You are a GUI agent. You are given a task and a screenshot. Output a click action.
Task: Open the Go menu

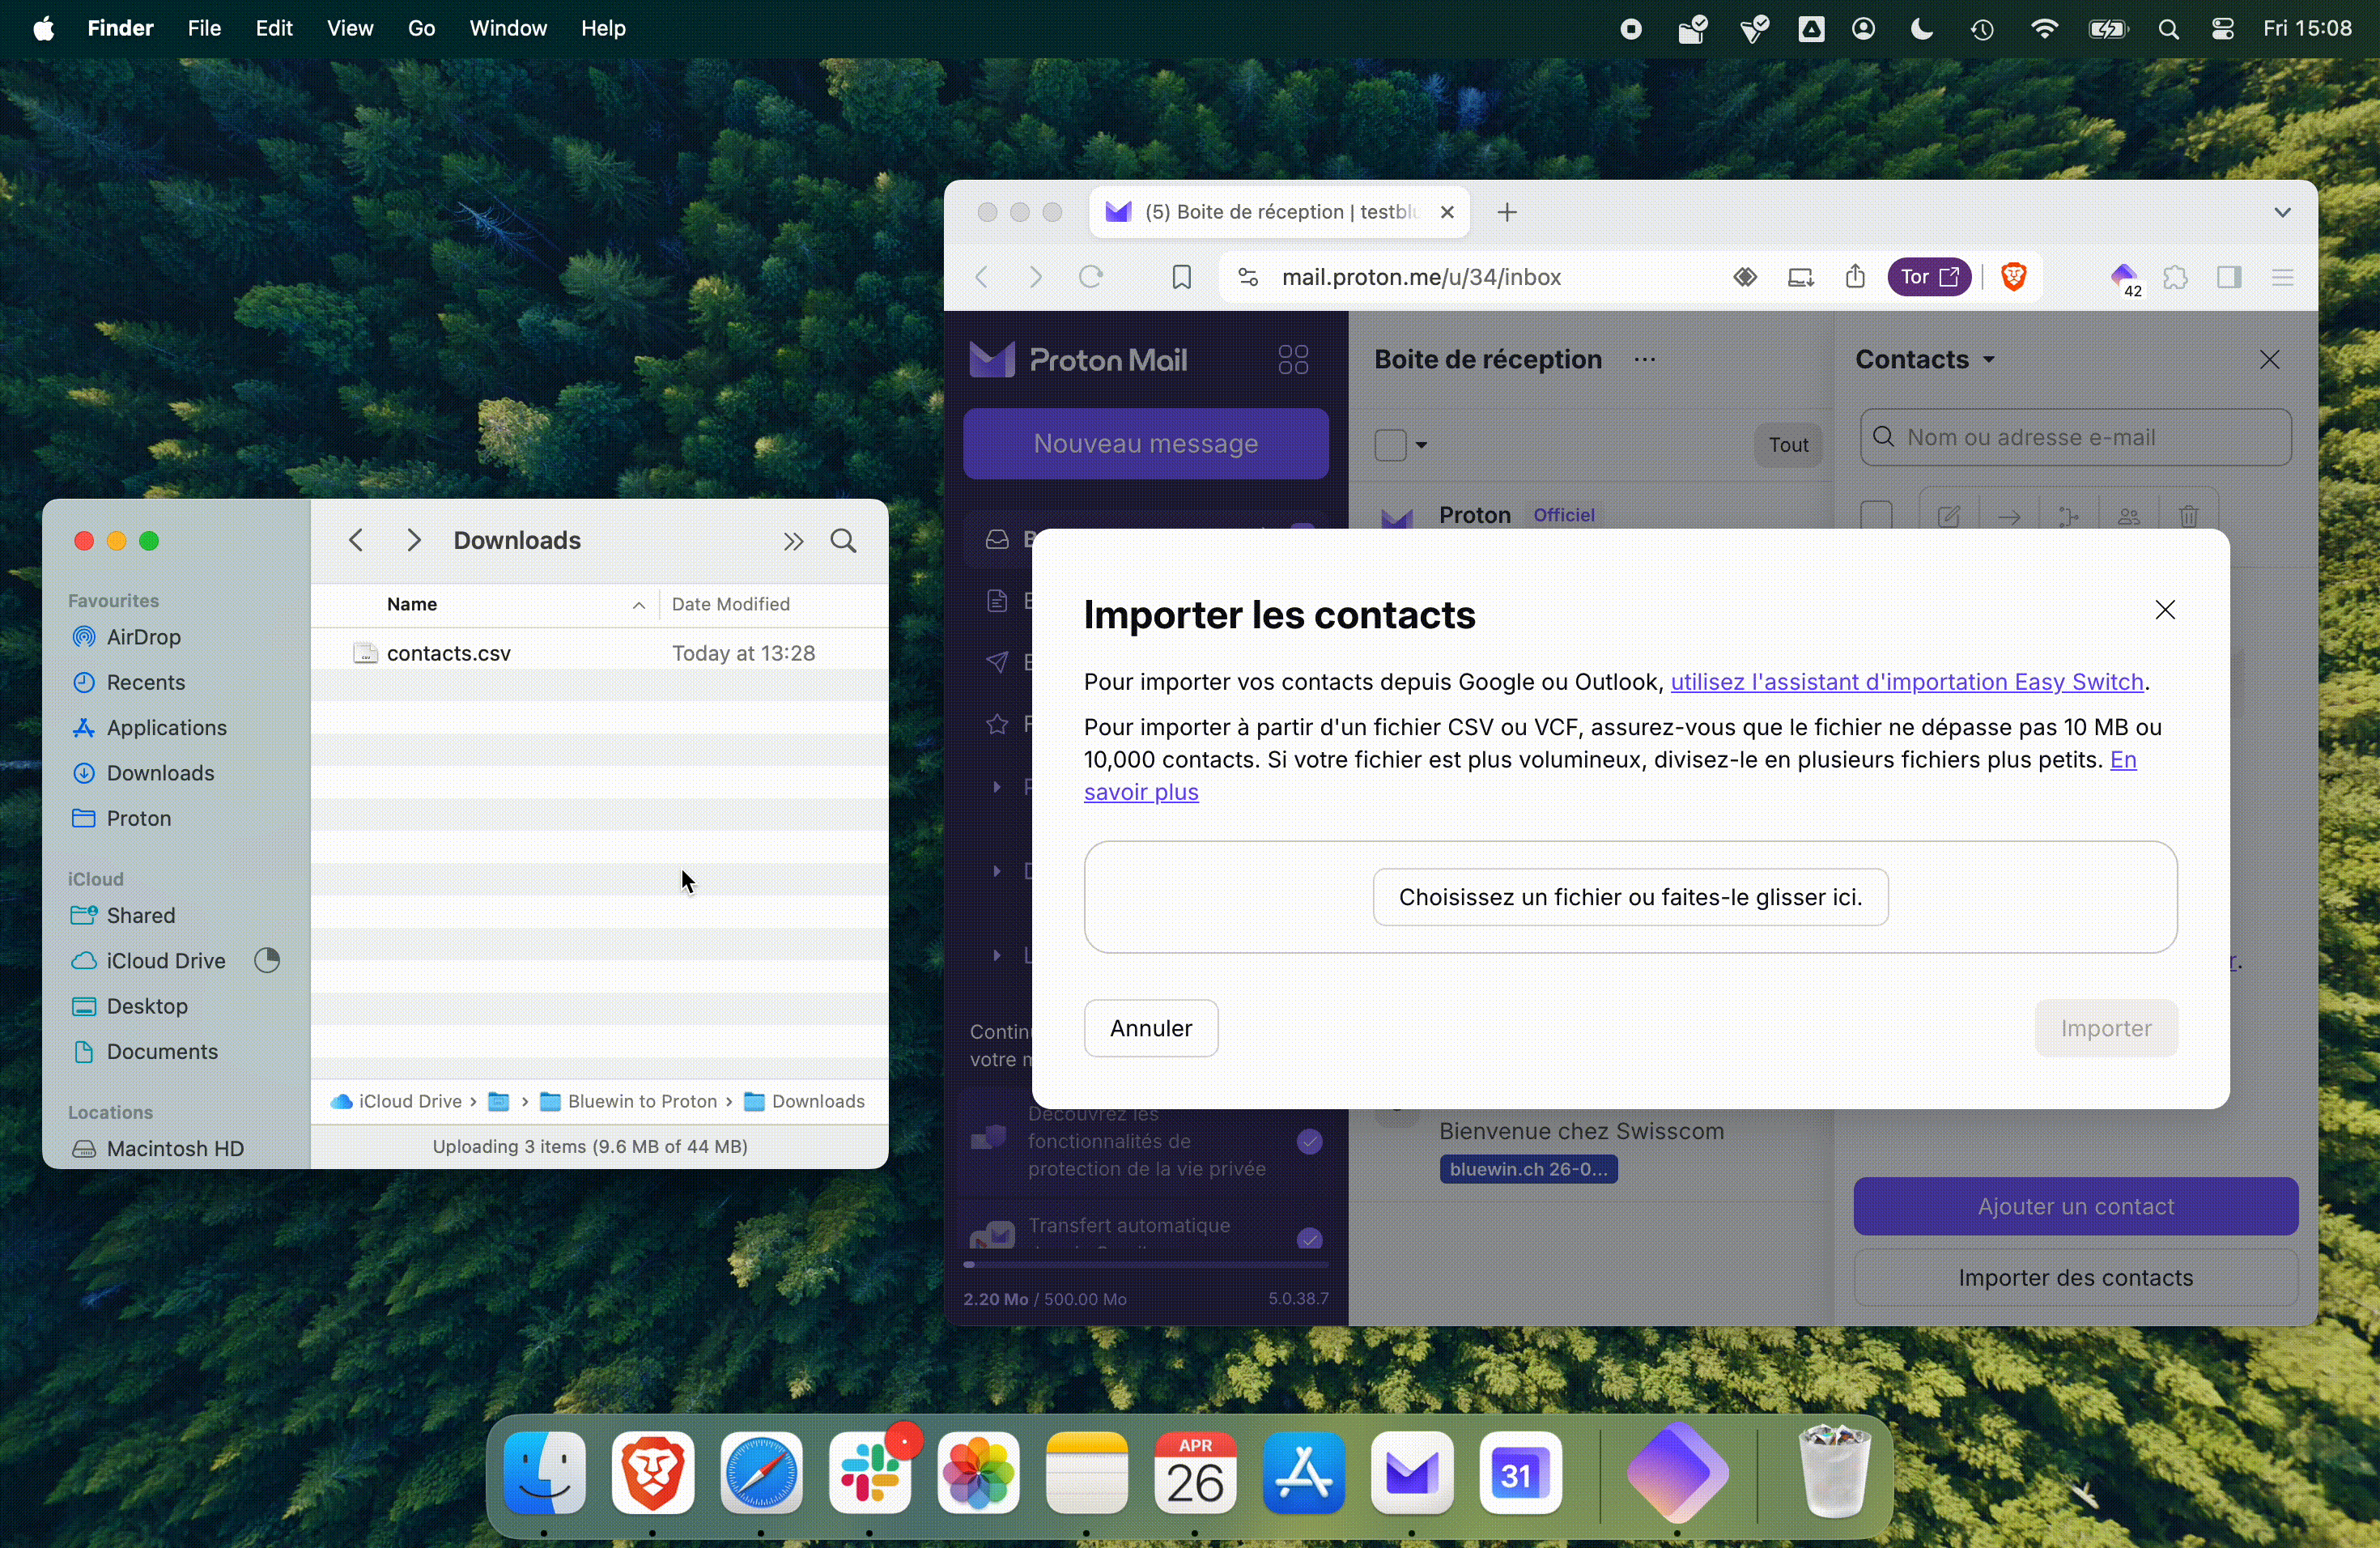coord(421,29)
